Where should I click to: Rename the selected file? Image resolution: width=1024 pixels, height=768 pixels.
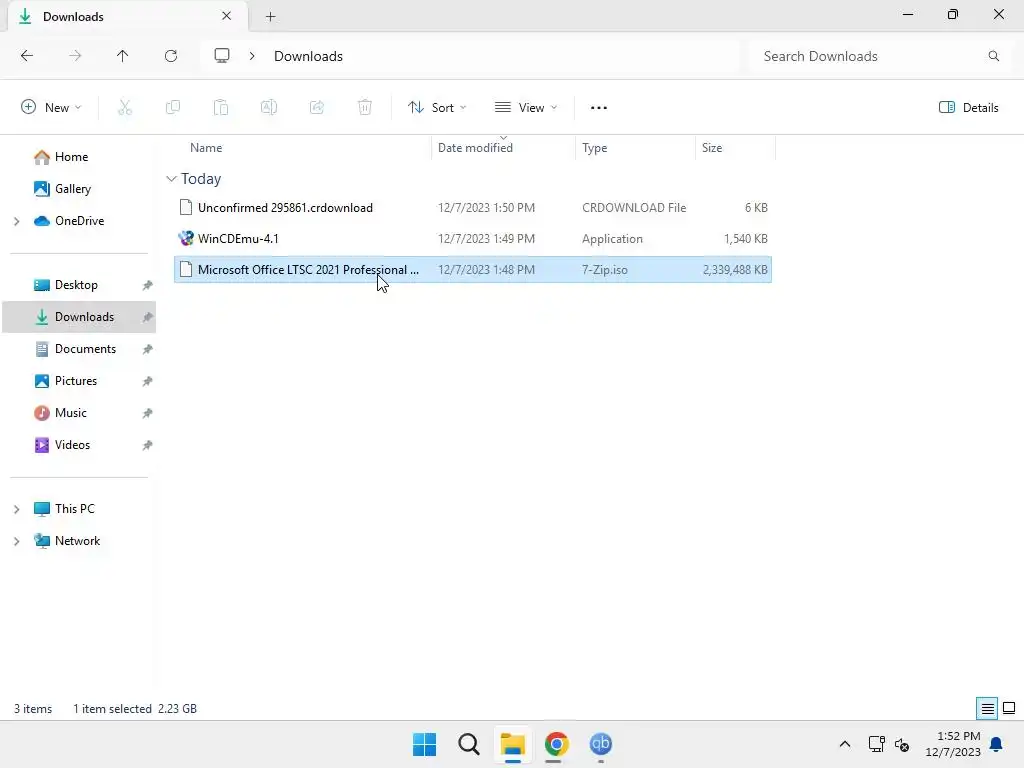(269, 107)
